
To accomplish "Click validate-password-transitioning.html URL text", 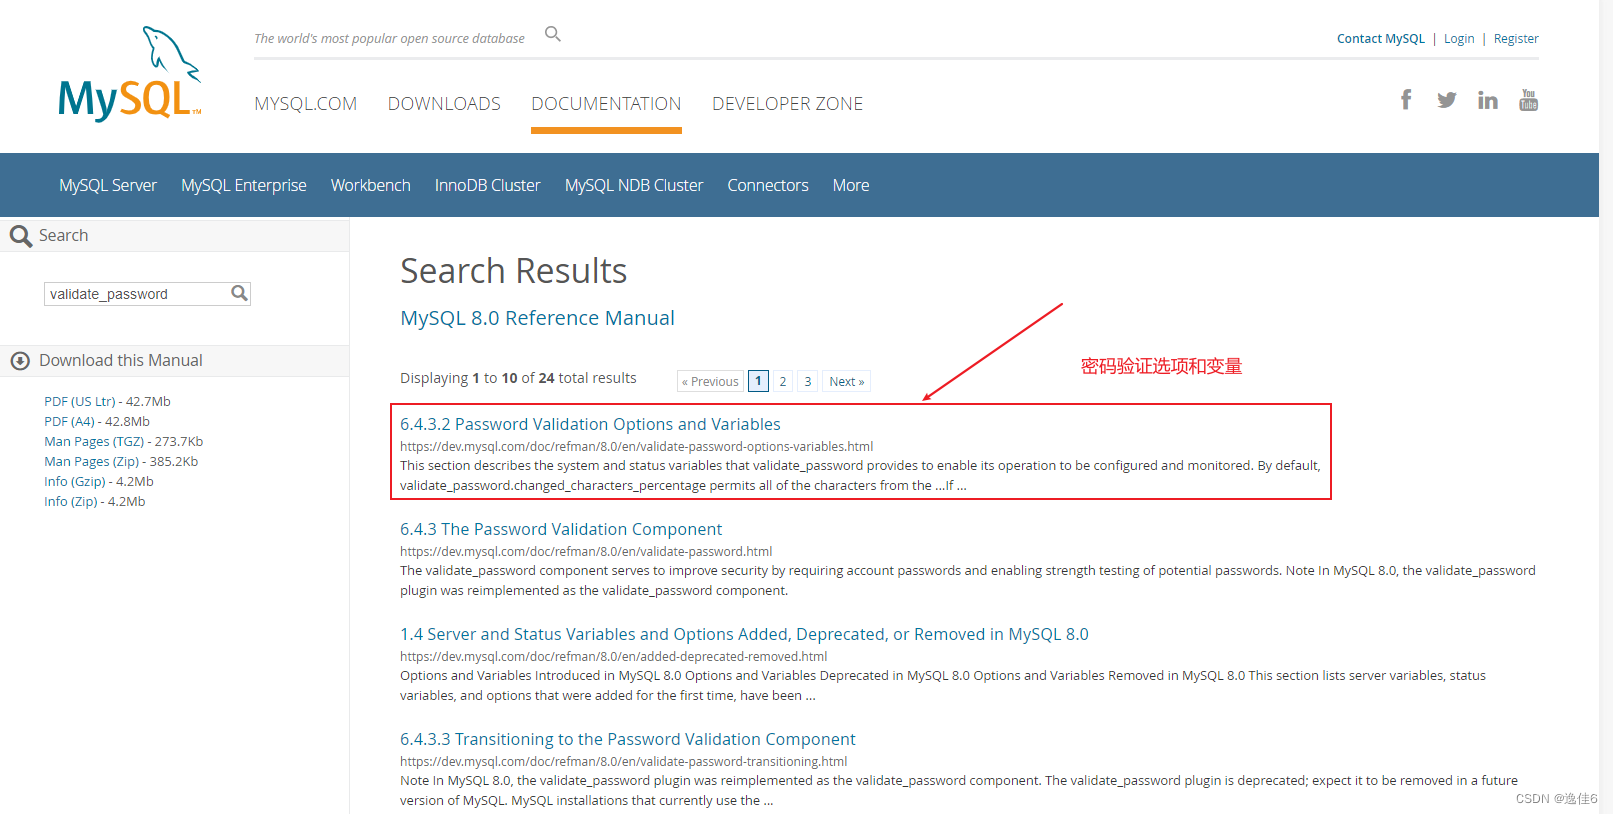I will coord(624,761).
